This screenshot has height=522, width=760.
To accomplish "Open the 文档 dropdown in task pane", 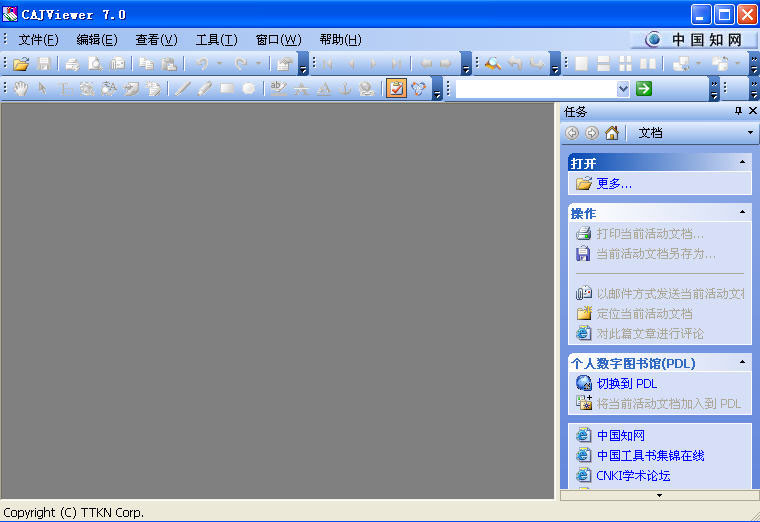I will (750, 133).
